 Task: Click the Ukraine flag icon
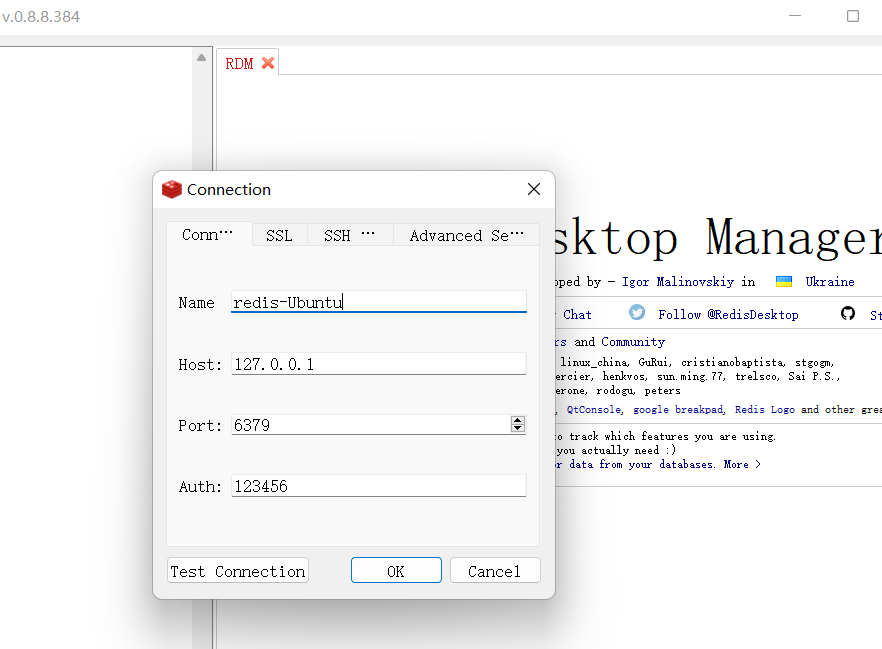point(784,282)
